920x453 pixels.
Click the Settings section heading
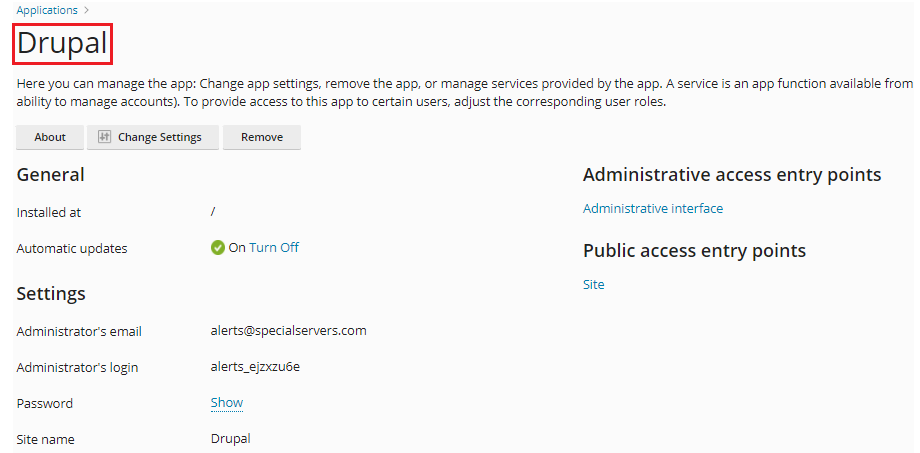point(51,294)
